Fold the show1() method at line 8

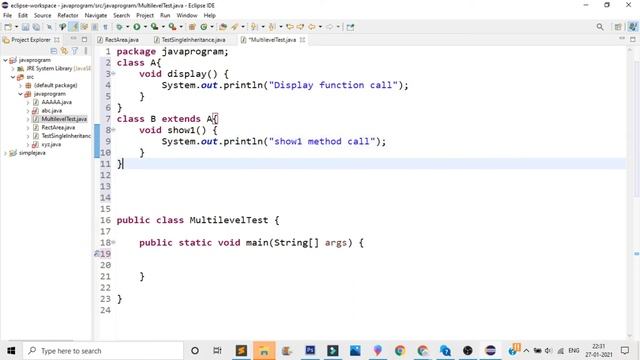pos(113,130)
